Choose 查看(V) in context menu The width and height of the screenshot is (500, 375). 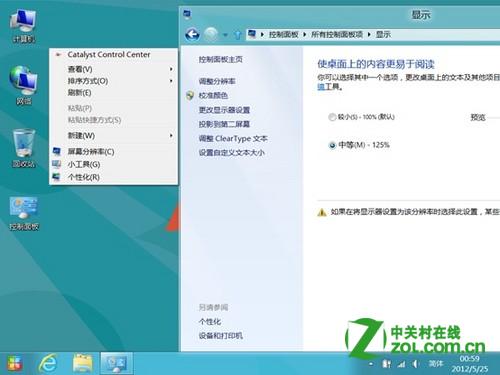(113, 69)
